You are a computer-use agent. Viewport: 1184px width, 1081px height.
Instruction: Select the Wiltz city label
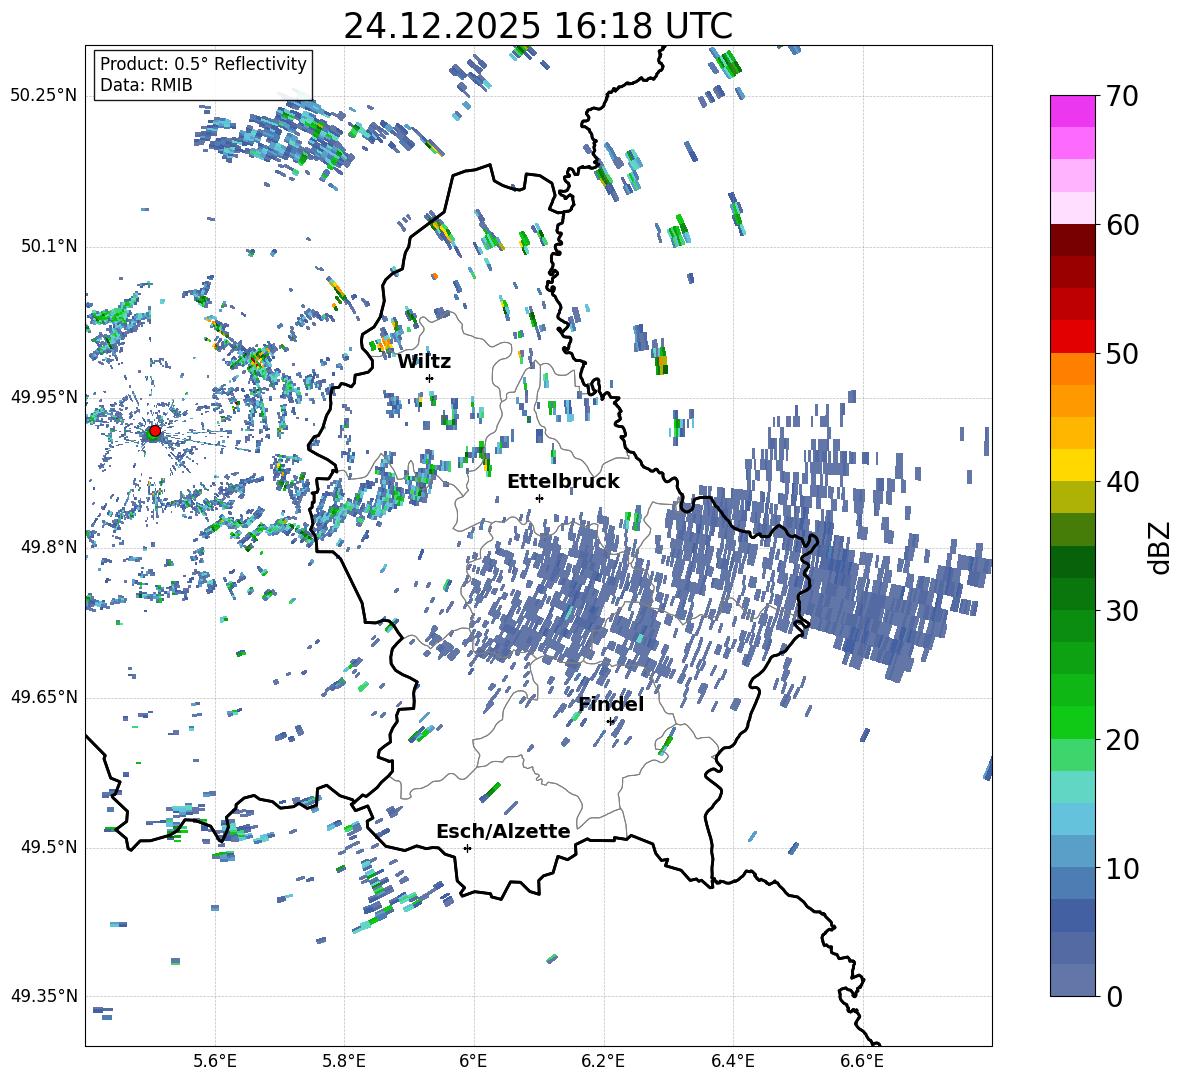coord(424,362)
